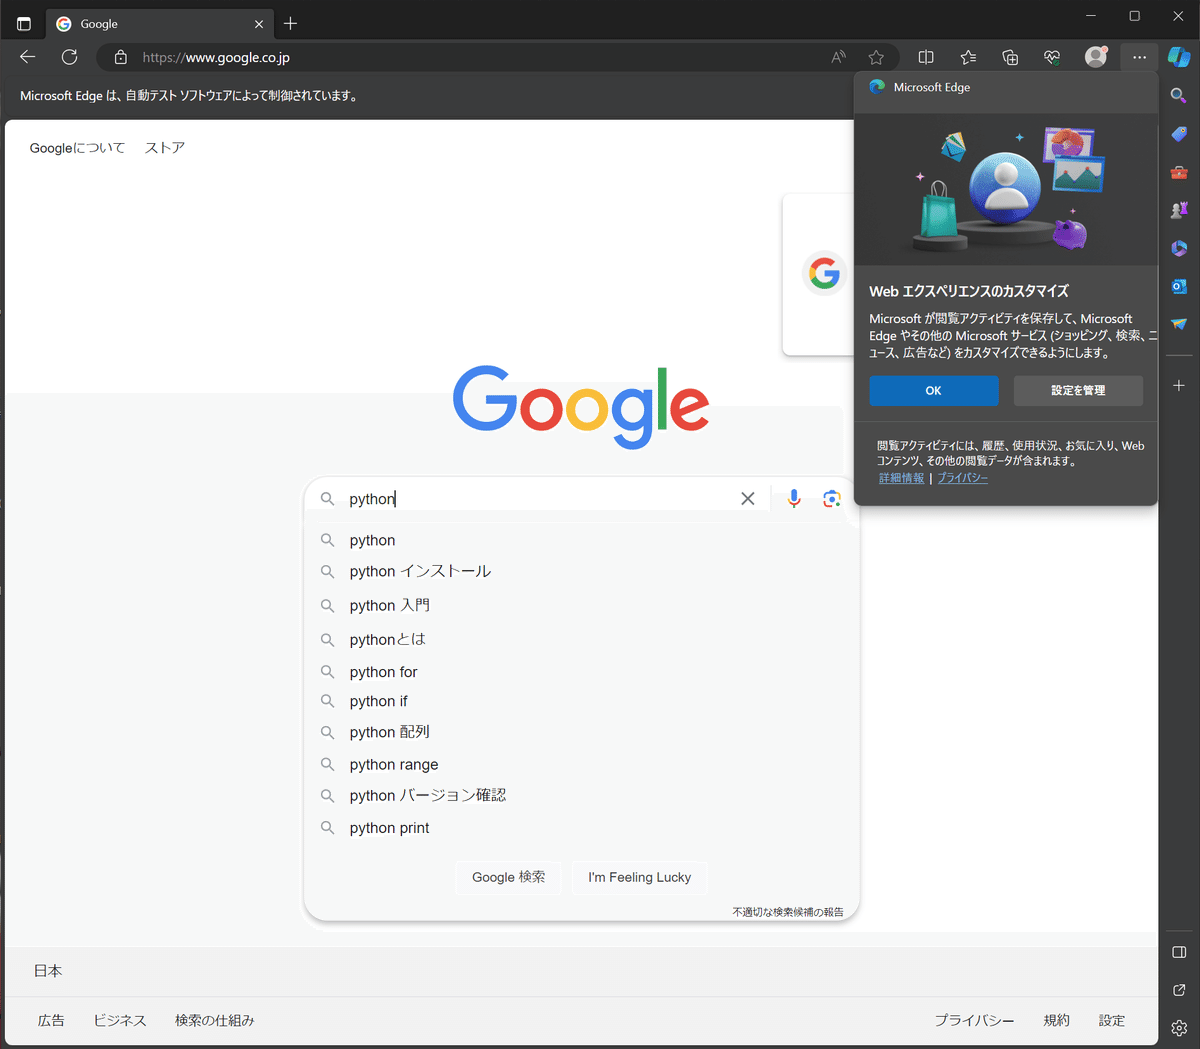Go back to the previous page
The width and height of the screenshot is (1200, 1049).
[28, 57]
